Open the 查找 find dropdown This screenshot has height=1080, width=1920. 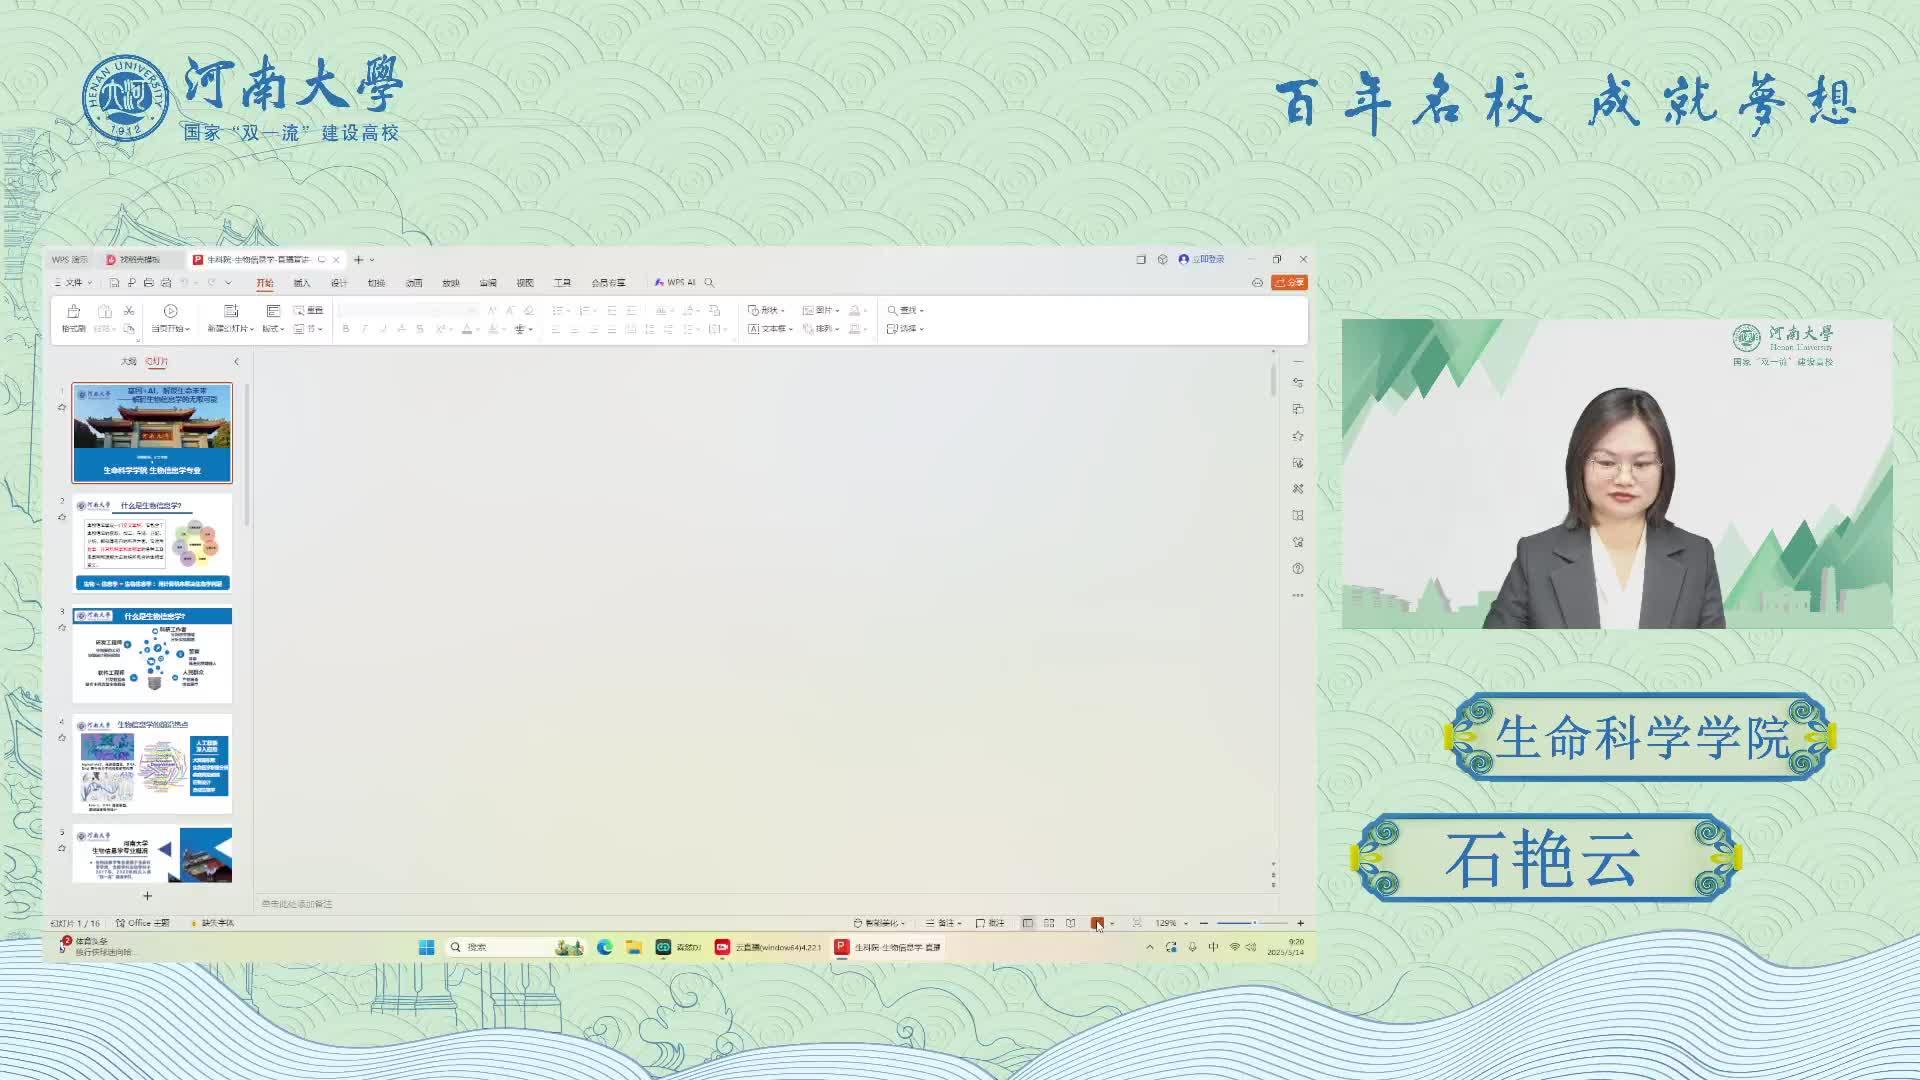(x=906, y=311)
